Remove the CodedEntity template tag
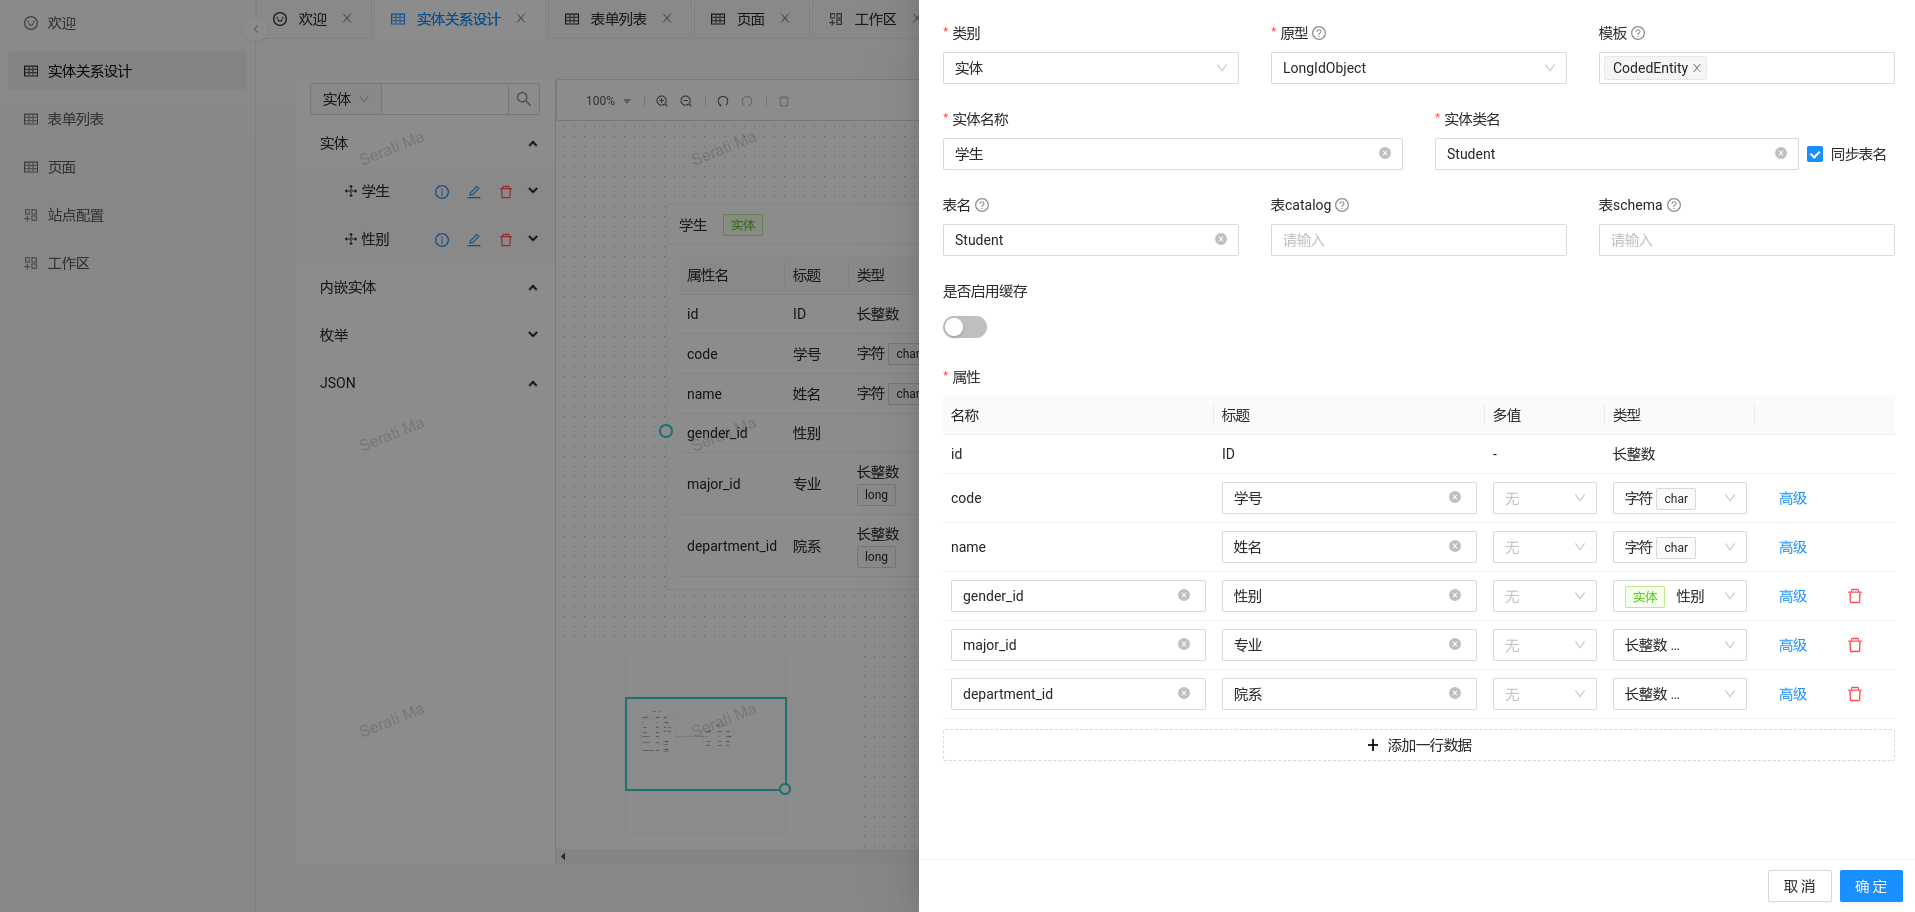Viewport: 1915px width, 912px height. pos(1697,68)
